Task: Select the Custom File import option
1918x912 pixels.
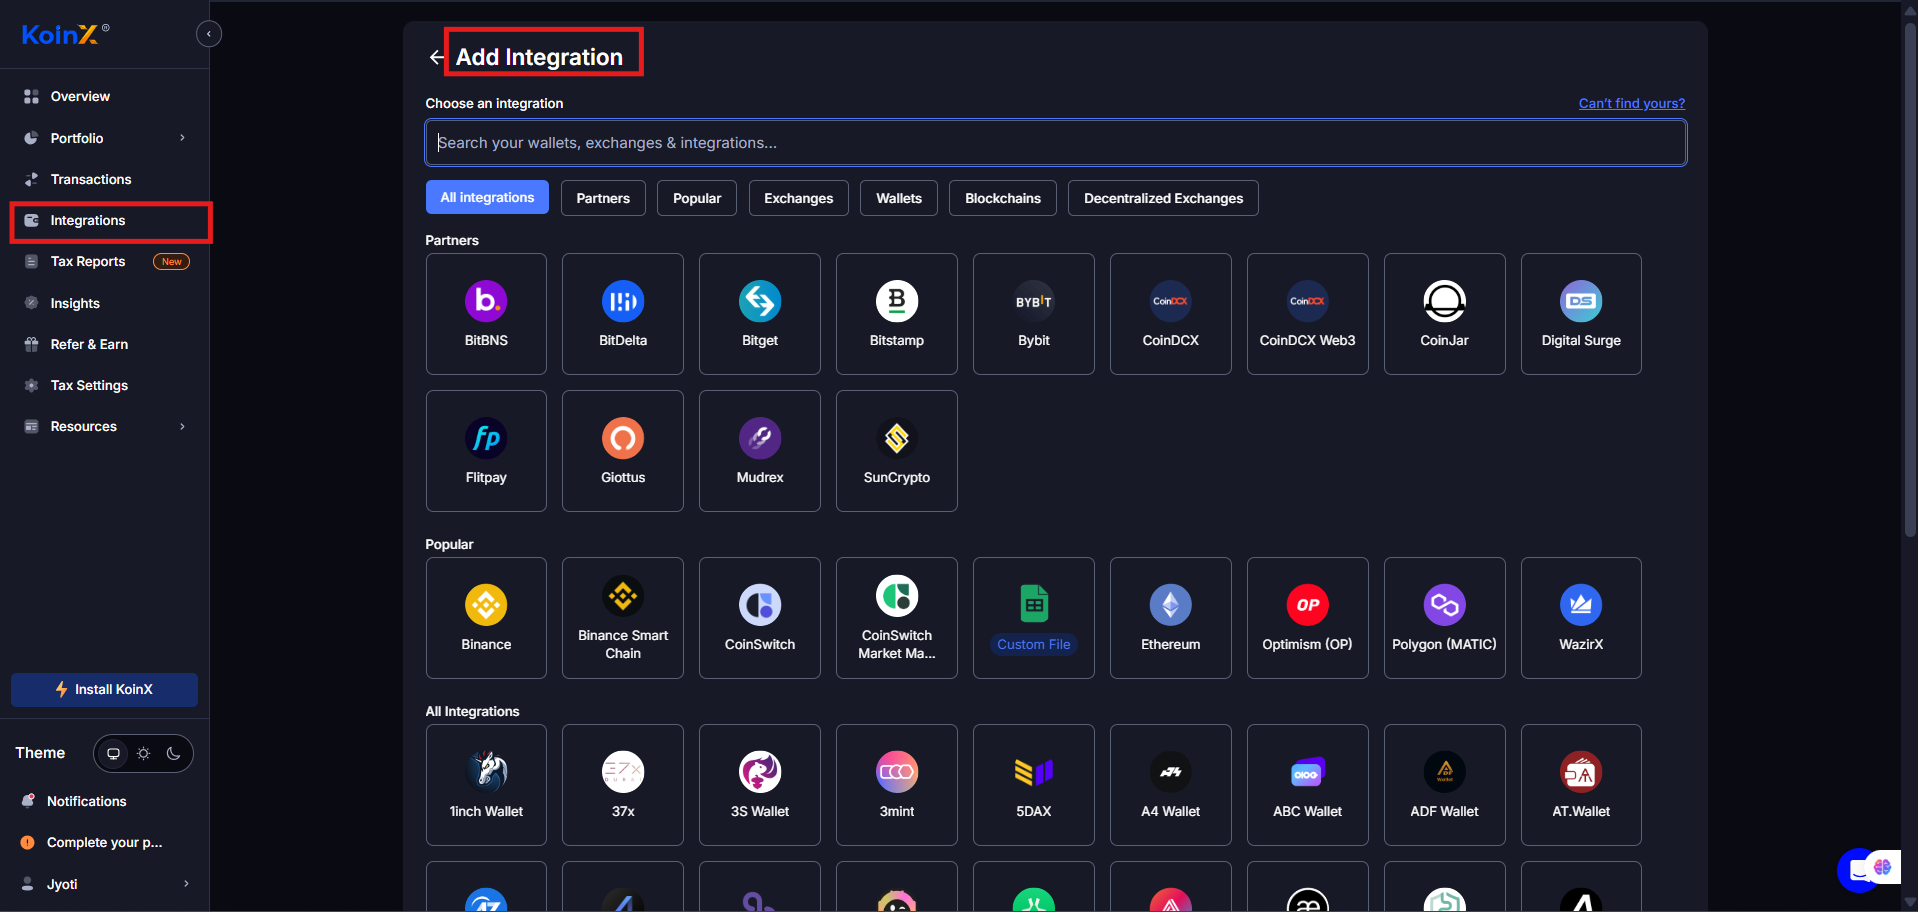Action: pyautogui.click(x=1033, y=617)
